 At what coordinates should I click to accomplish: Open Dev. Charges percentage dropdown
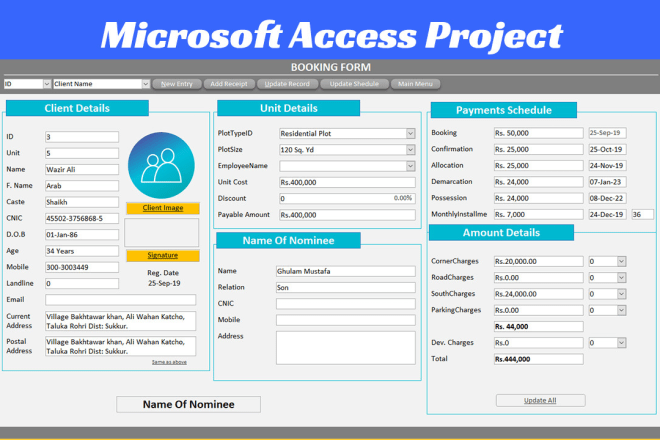621,343
